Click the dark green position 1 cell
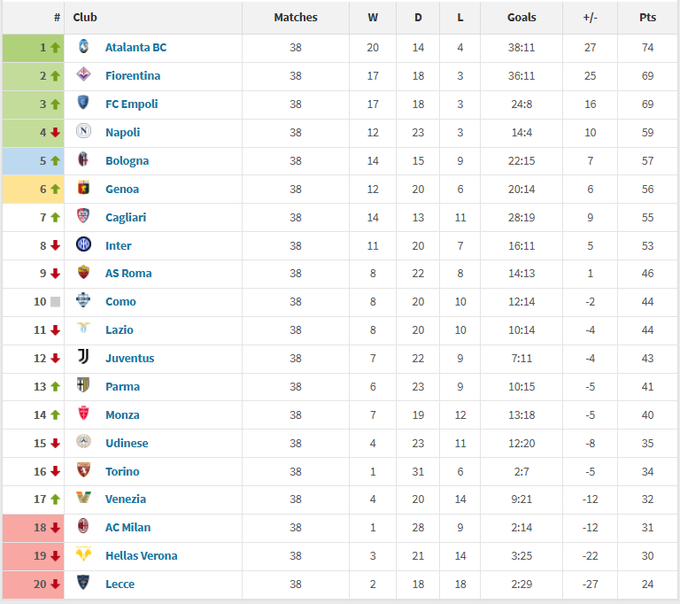The width and height of the screenshot is (680, 604). click(32, 47)
